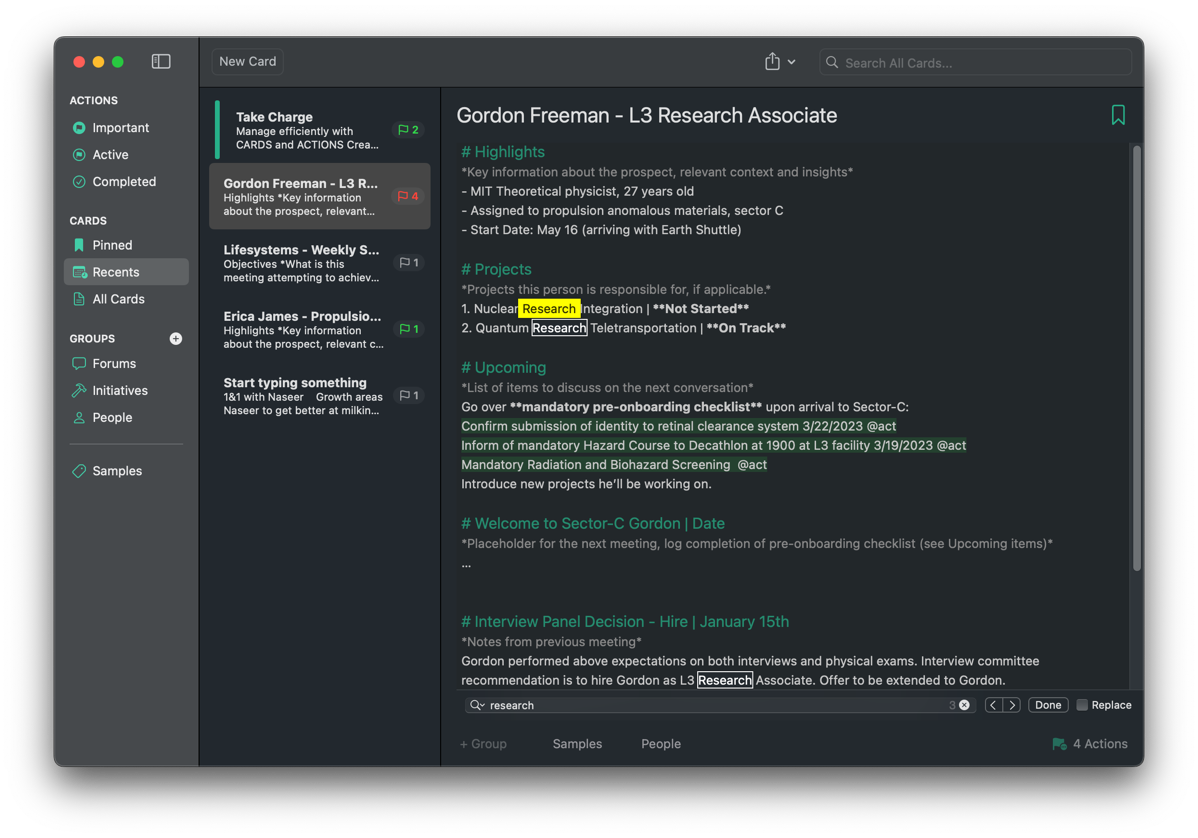
Task: Click the # Highlights heading
Action: tap(503, 152)
